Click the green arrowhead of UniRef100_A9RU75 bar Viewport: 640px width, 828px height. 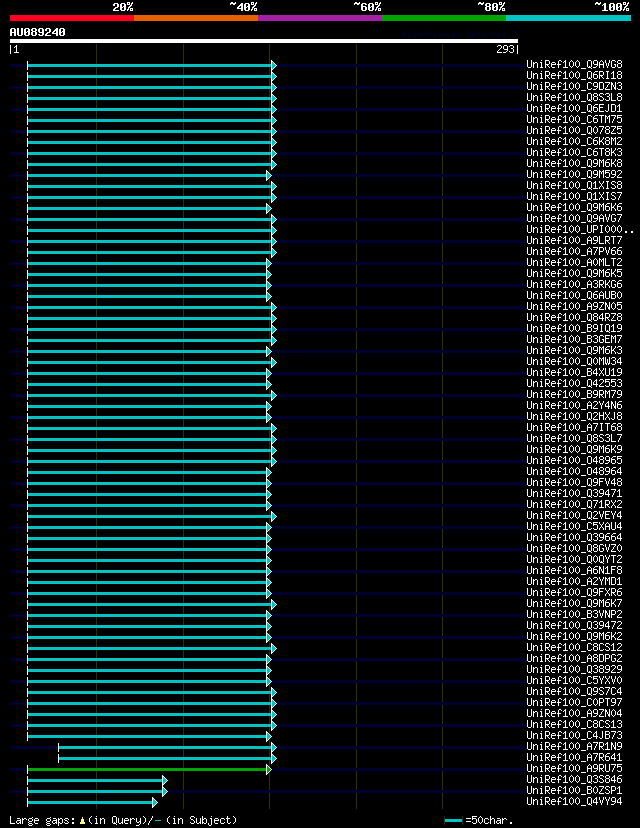click(x=269, y=770)
